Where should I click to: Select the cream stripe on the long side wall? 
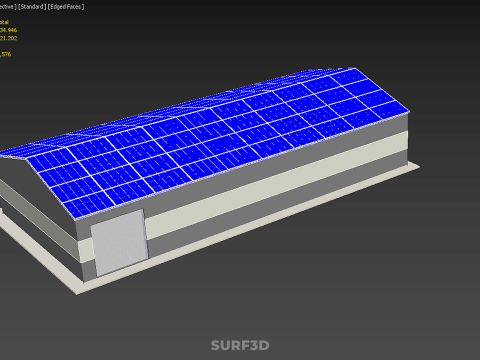click(x=277, y=185)
